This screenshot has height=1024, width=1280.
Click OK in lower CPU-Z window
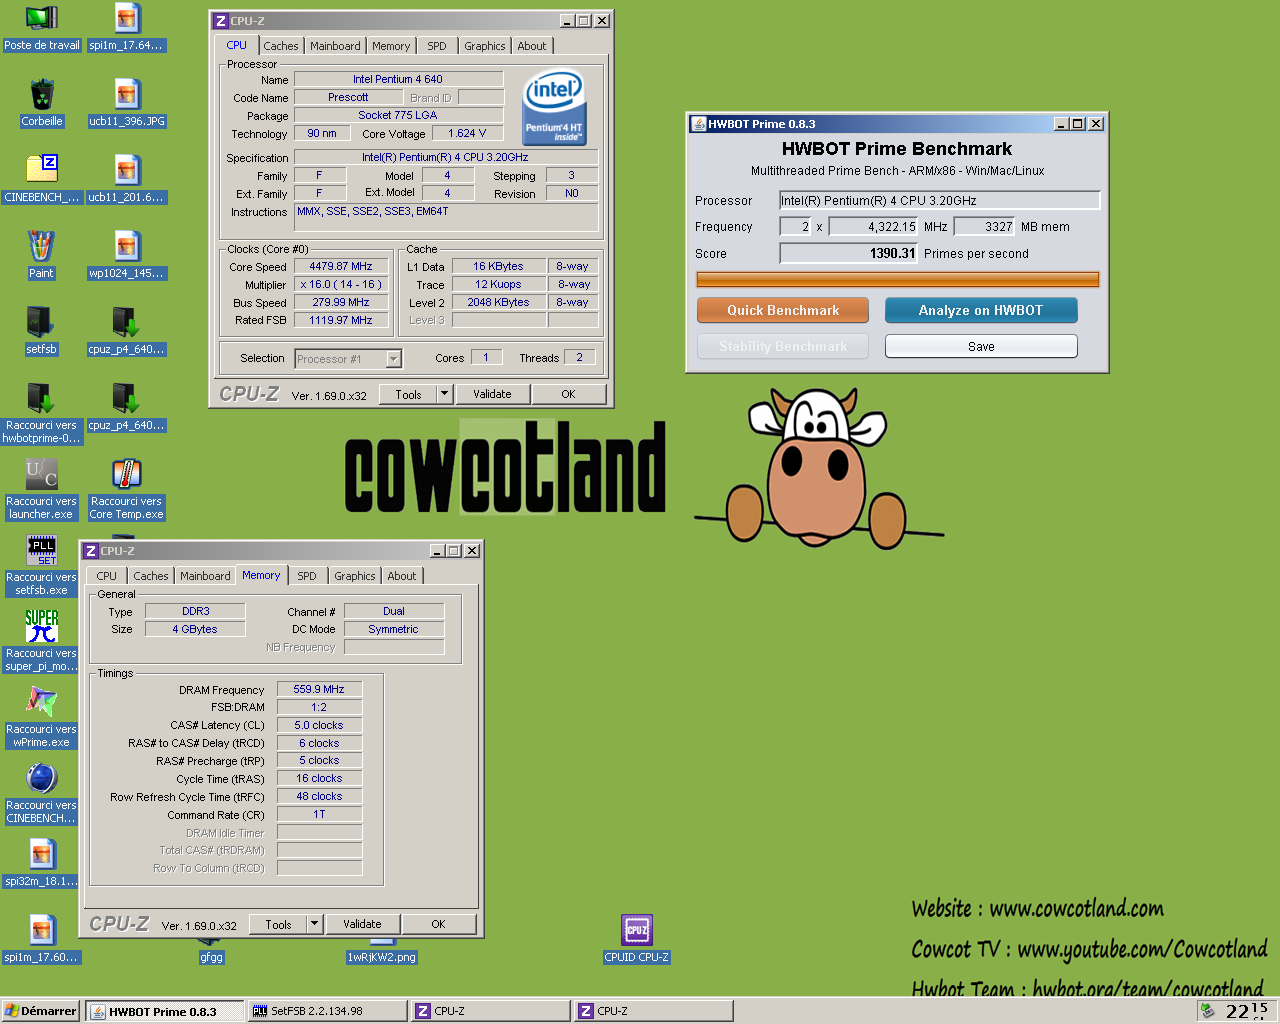click(x=438, y=924)
